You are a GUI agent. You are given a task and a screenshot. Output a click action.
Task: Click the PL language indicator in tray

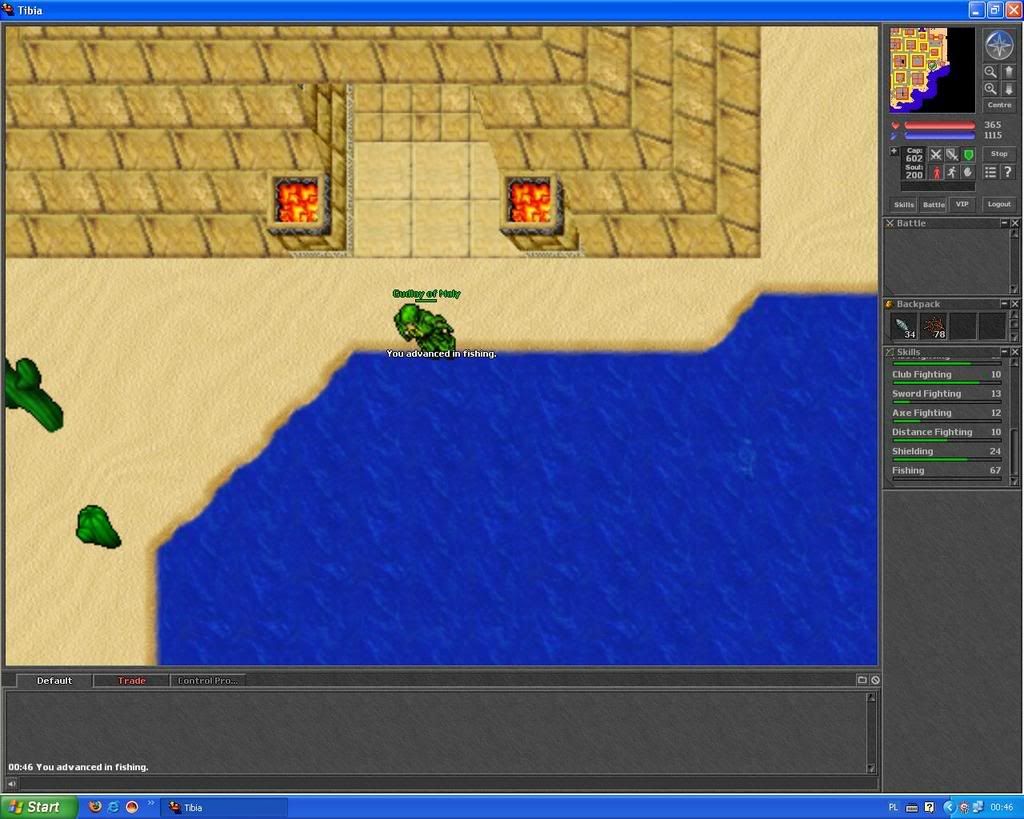click(893, 808)
